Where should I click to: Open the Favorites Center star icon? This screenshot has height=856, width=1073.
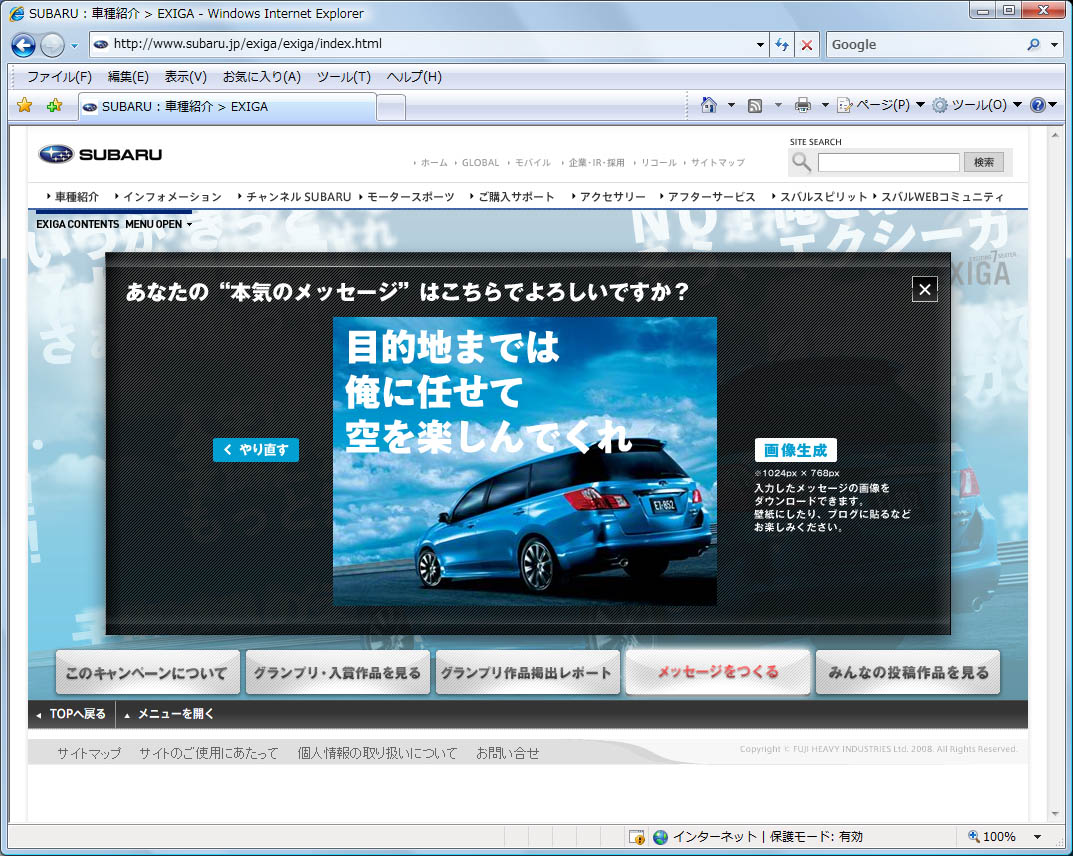click(25, 105)
